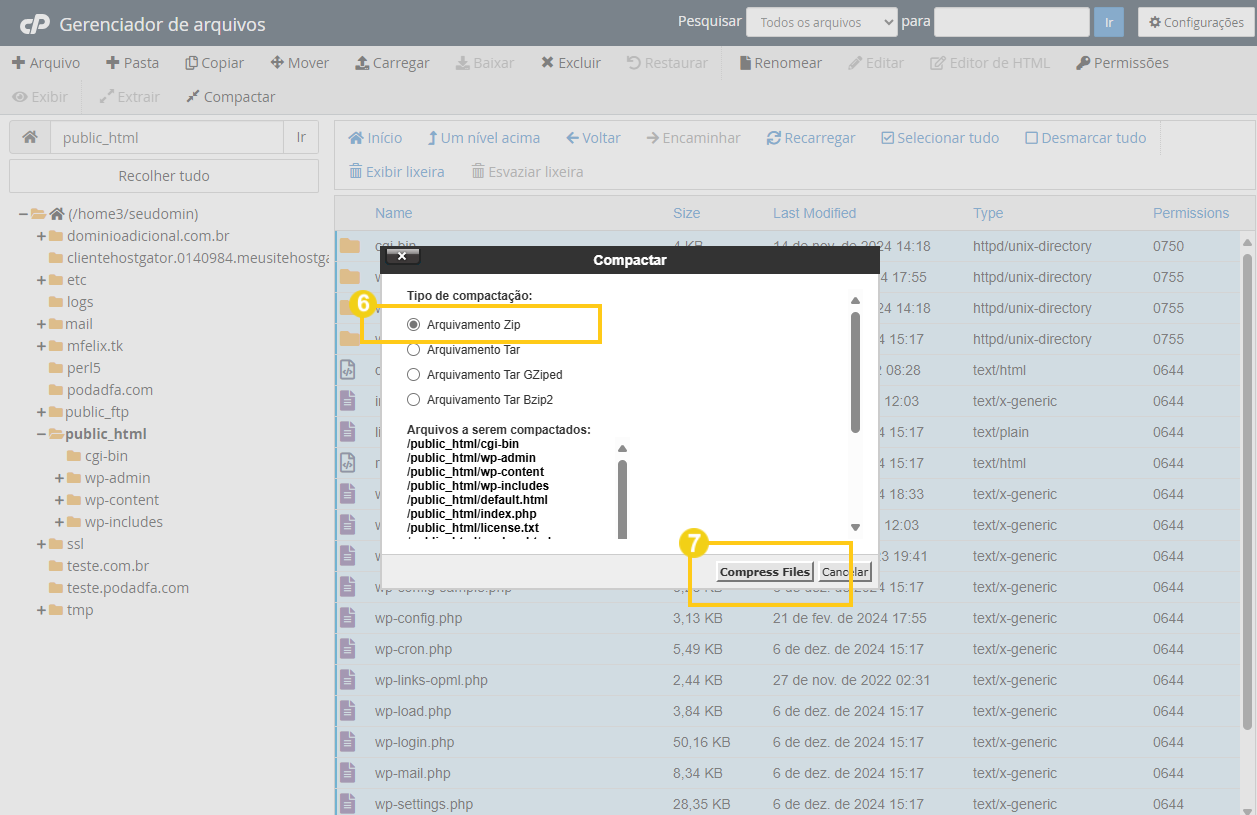Click the file icon of wp-config.php
1257x815 pixels.
pyautogui.click(x=348, y=618)
